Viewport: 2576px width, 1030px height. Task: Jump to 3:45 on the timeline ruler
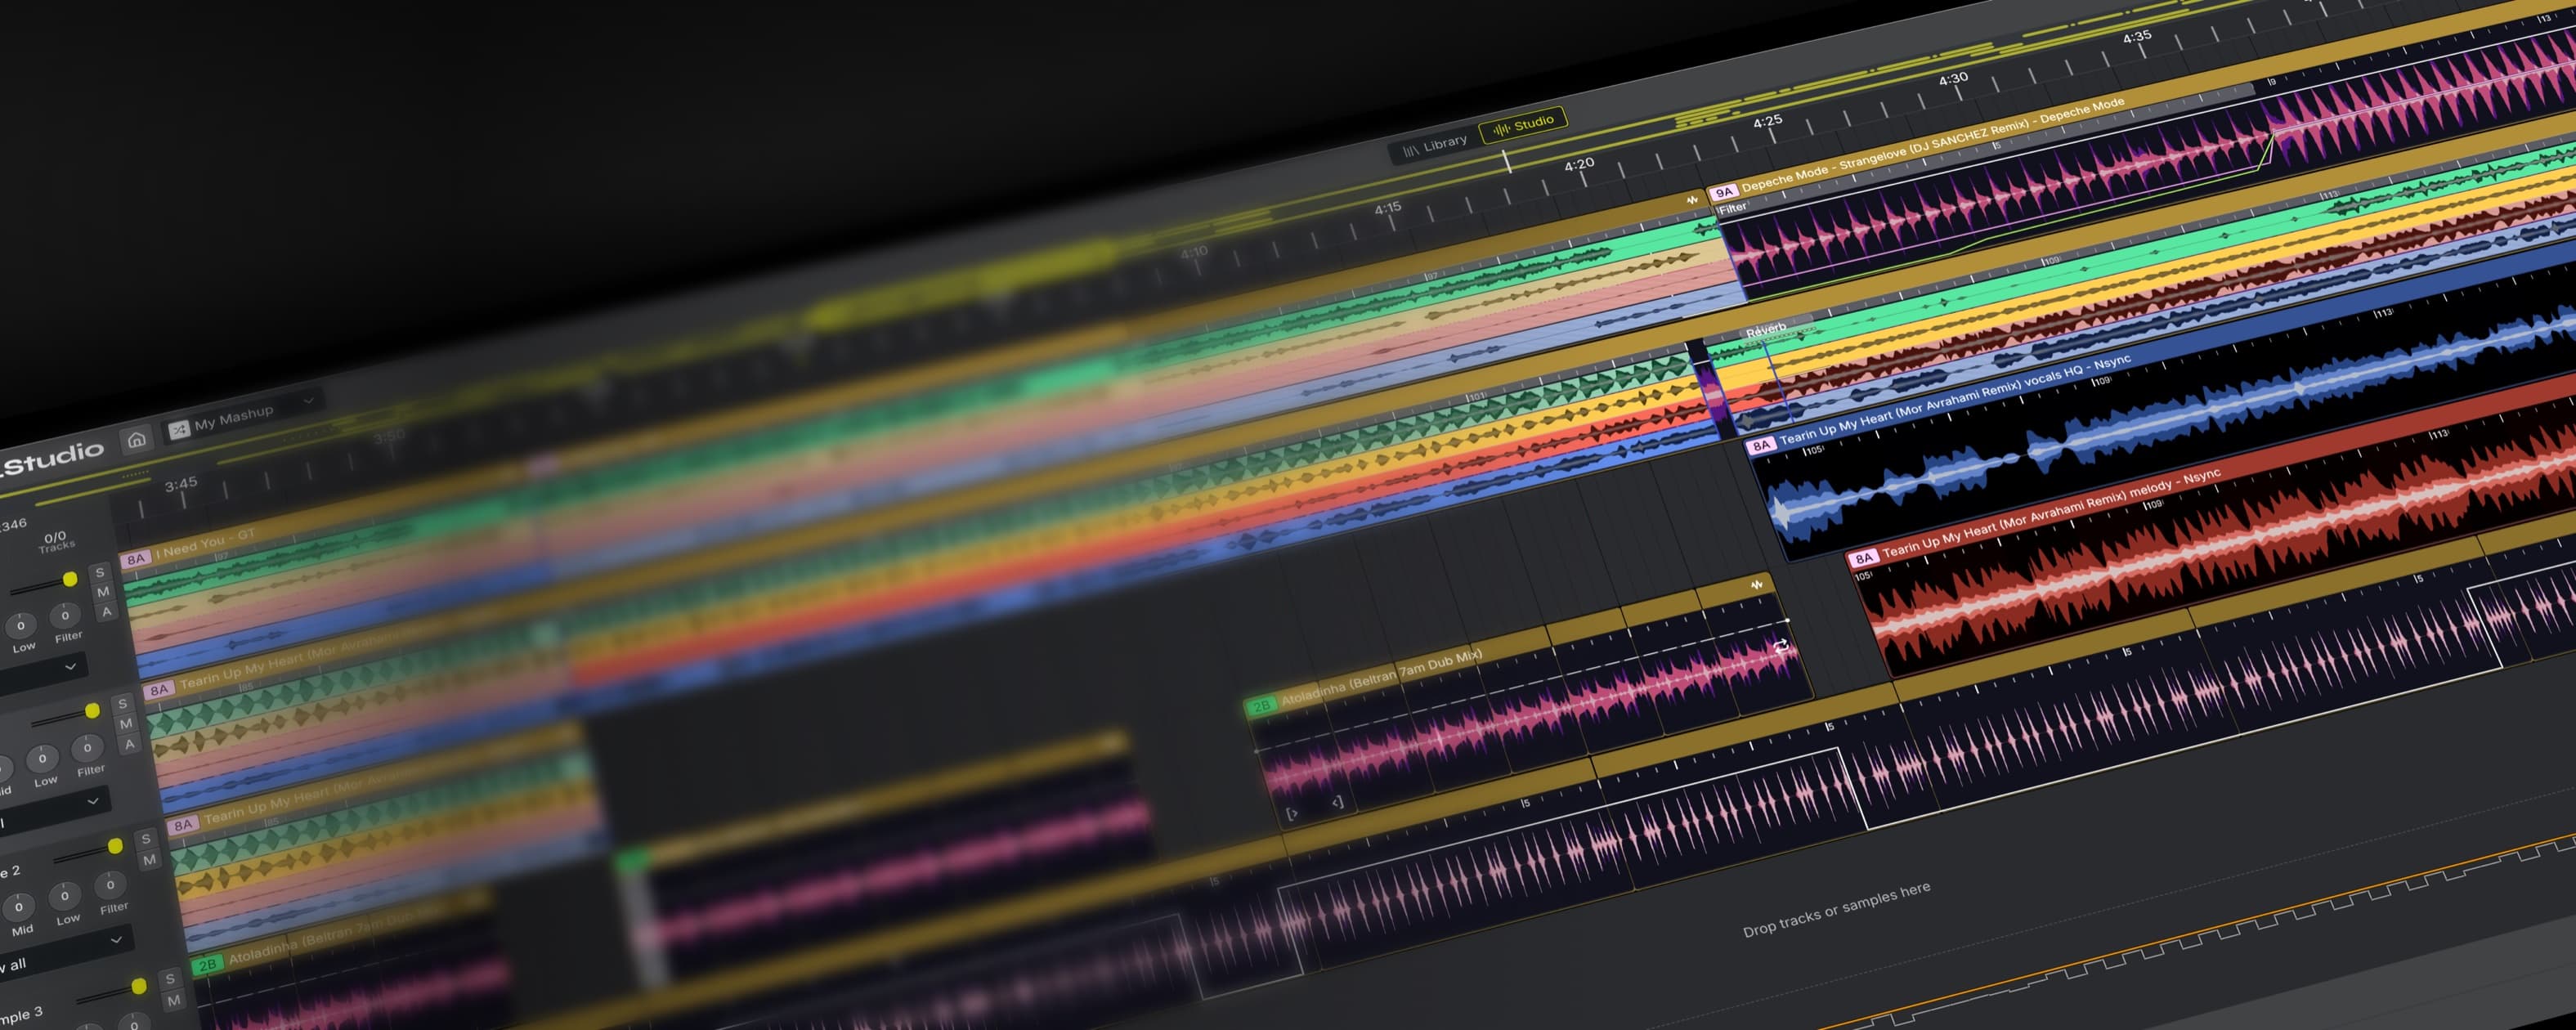(x=181, y=485)
